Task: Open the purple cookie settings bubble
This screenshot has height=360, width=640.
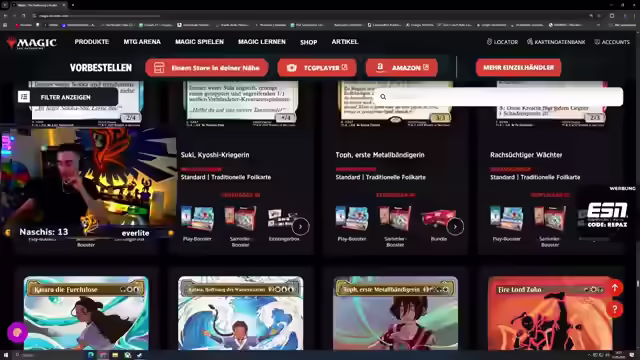Action: pyautogui.click(x=17, y=333)
